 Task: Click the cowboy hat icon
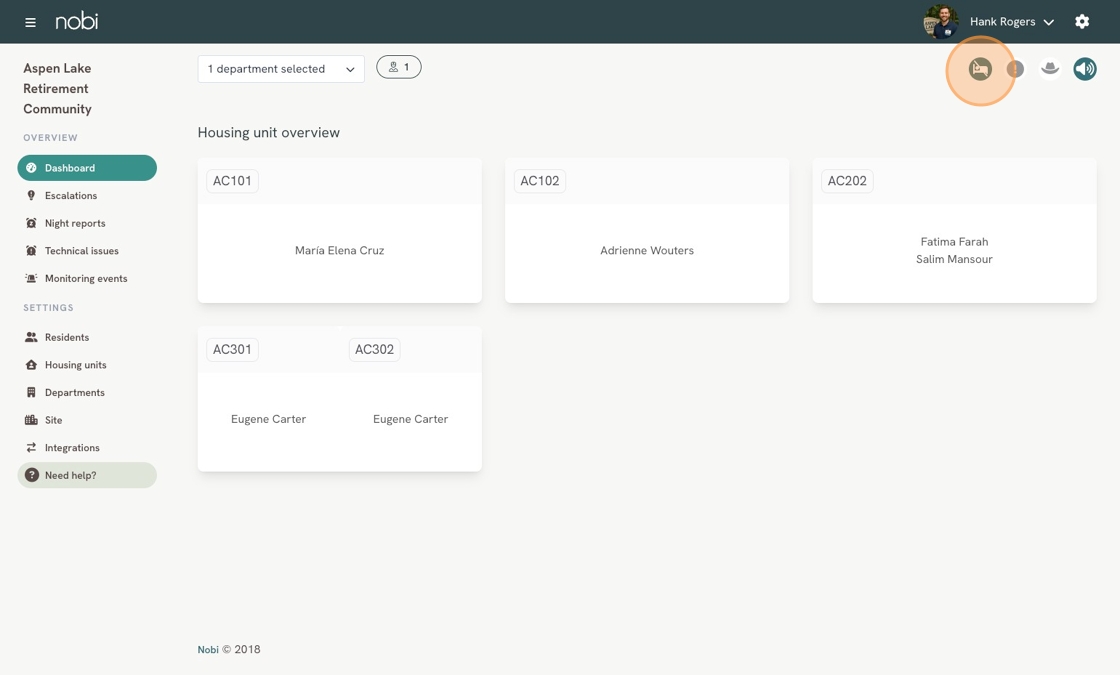[x=1049, y=69]
